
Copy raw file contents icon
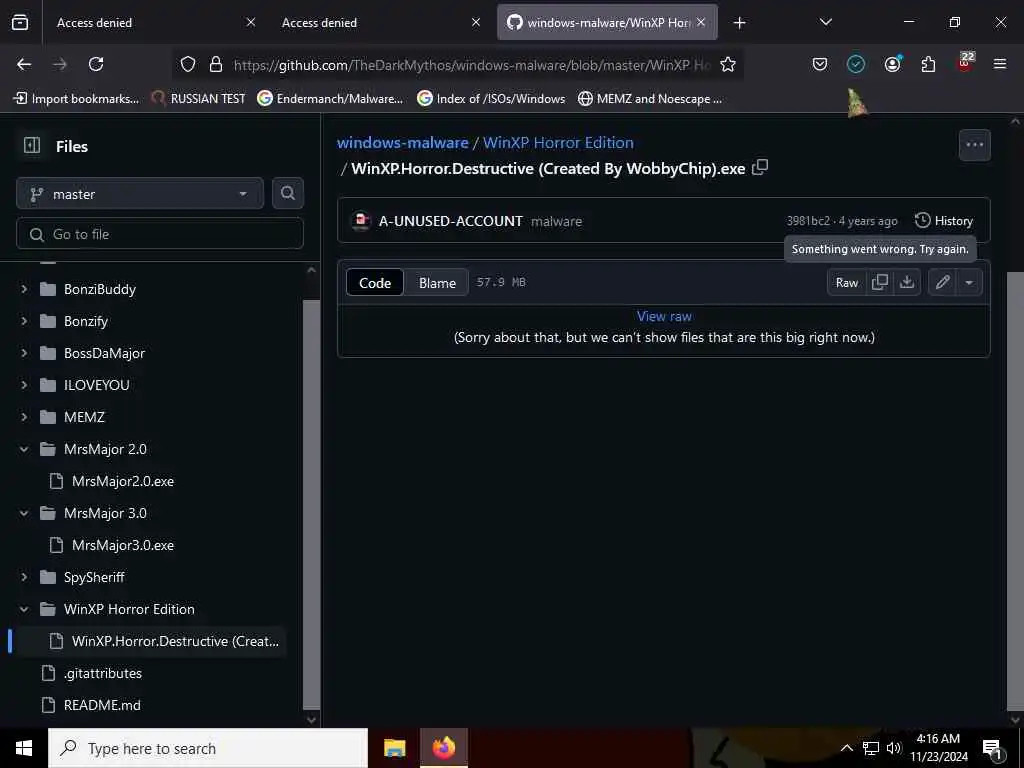(879, 282)
